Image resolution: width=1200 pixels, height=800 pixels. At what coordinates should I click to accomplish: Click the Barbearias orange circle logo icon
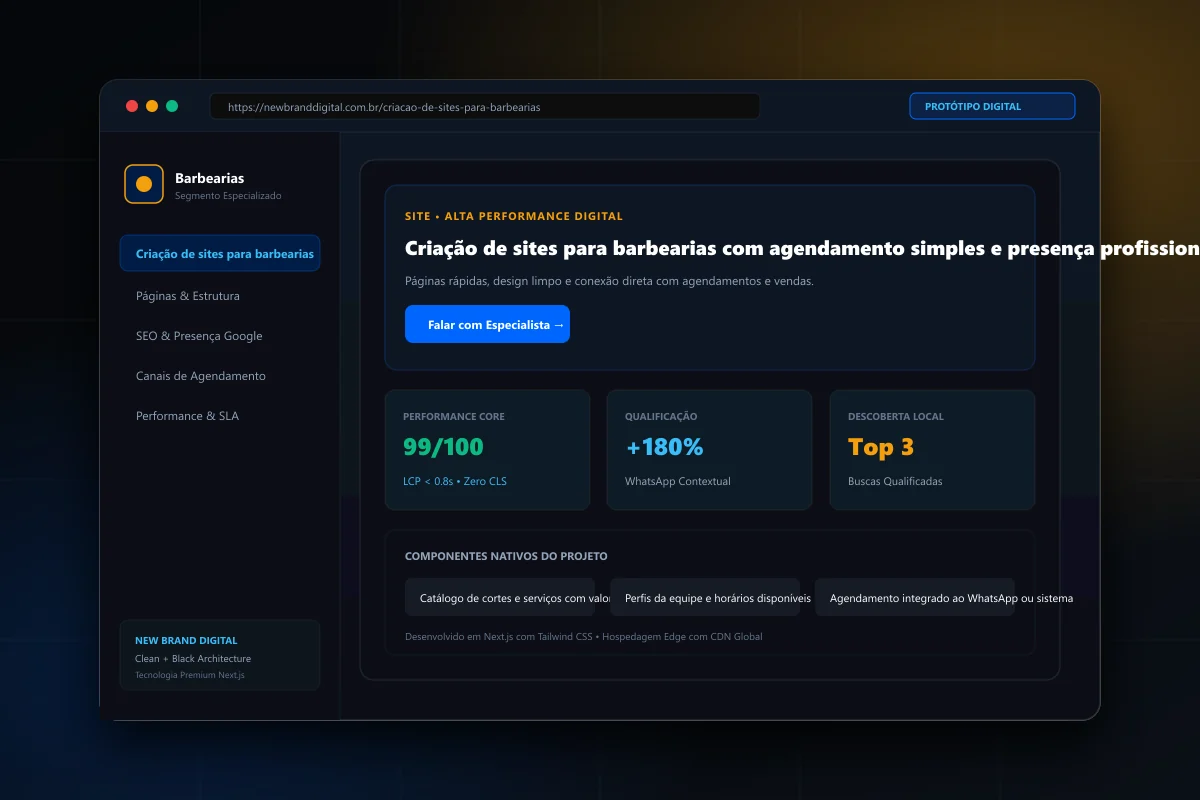coord(144,184)
